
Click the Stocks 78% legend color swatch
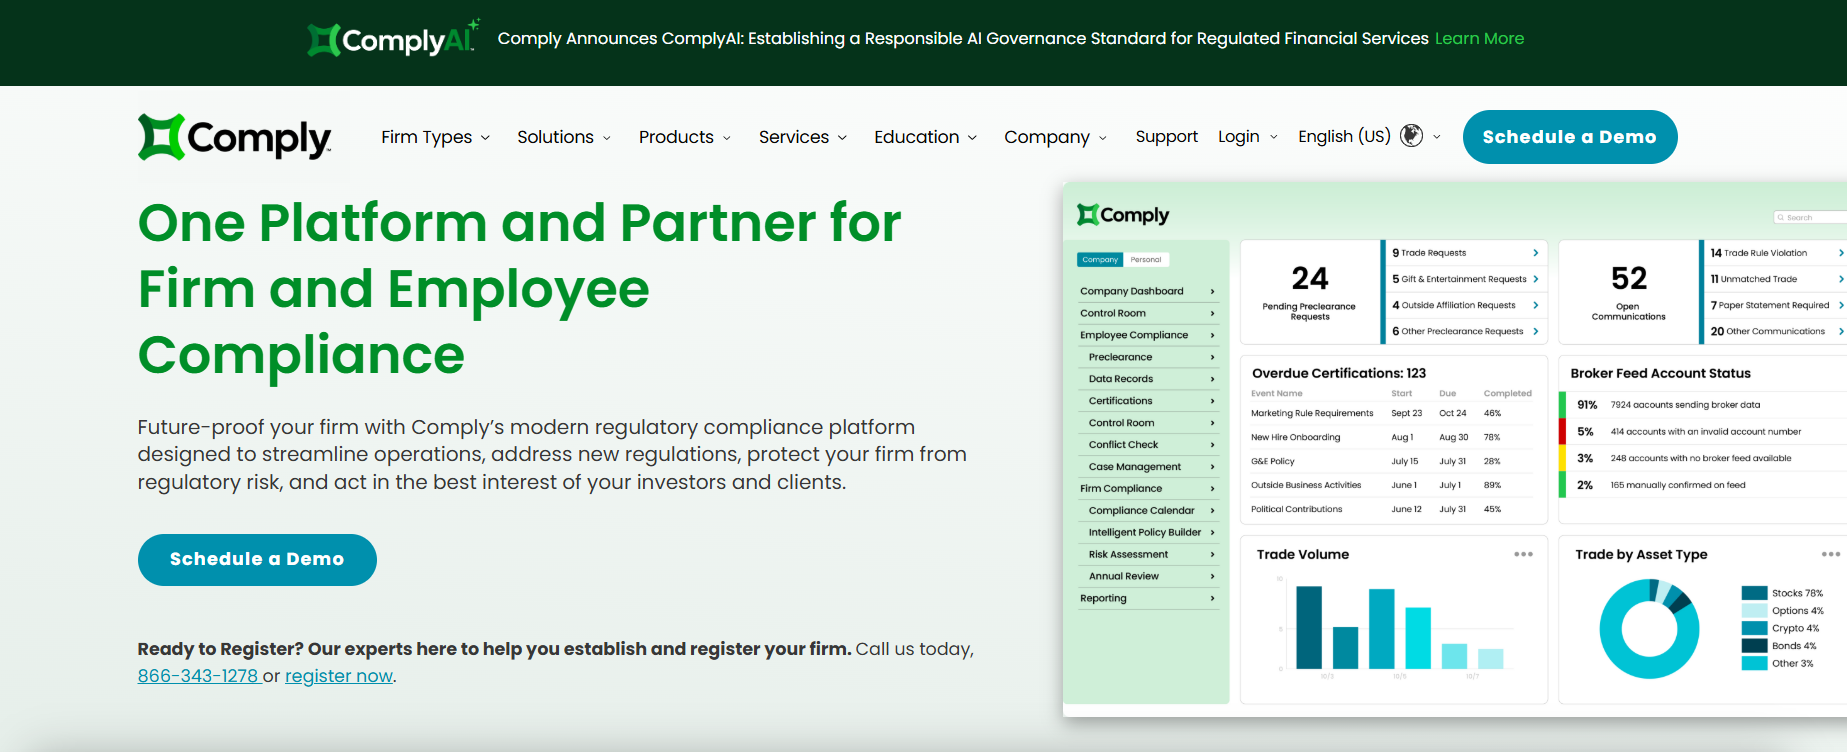1754,593
